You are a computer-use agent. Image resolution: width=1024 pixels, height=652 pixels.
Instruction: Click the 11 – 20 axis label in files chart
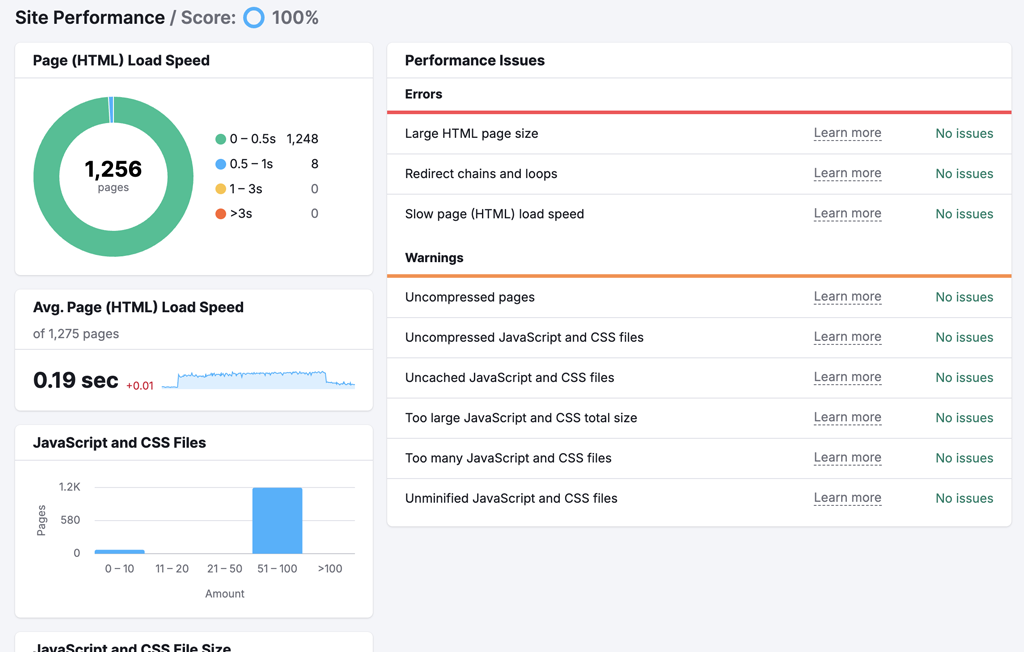(172, 569)
